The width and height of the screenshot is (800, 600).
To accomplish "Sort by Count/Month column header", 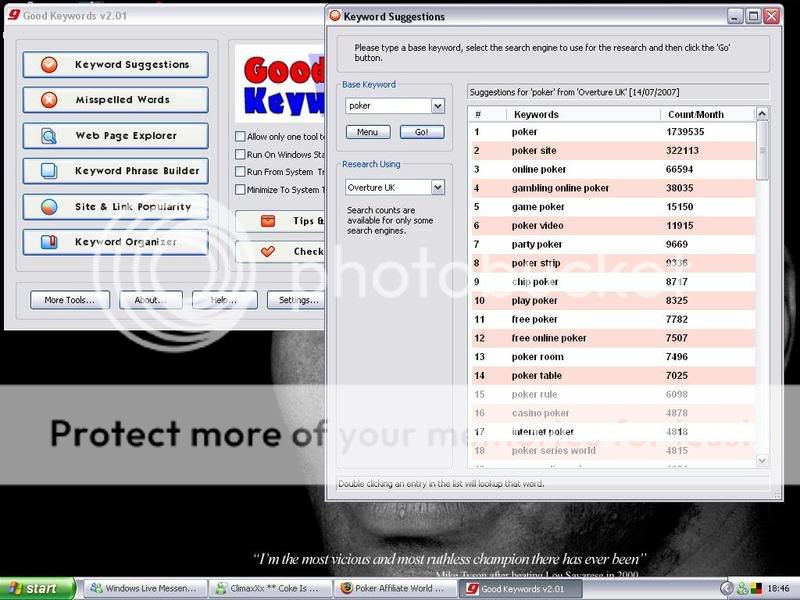I will 707,114.
